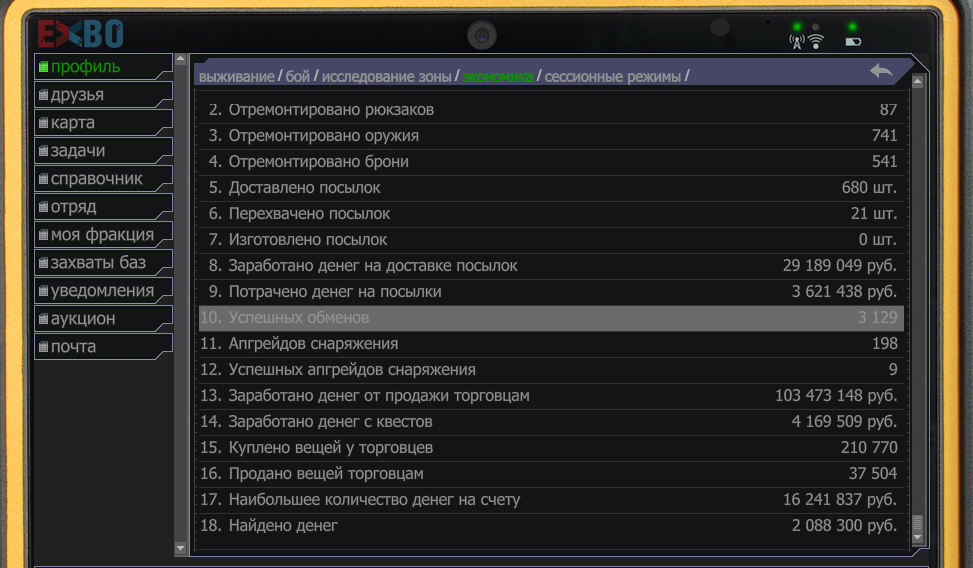Click the stats list scroll-down arrow

pyautogui.click(x=918, y=538)
